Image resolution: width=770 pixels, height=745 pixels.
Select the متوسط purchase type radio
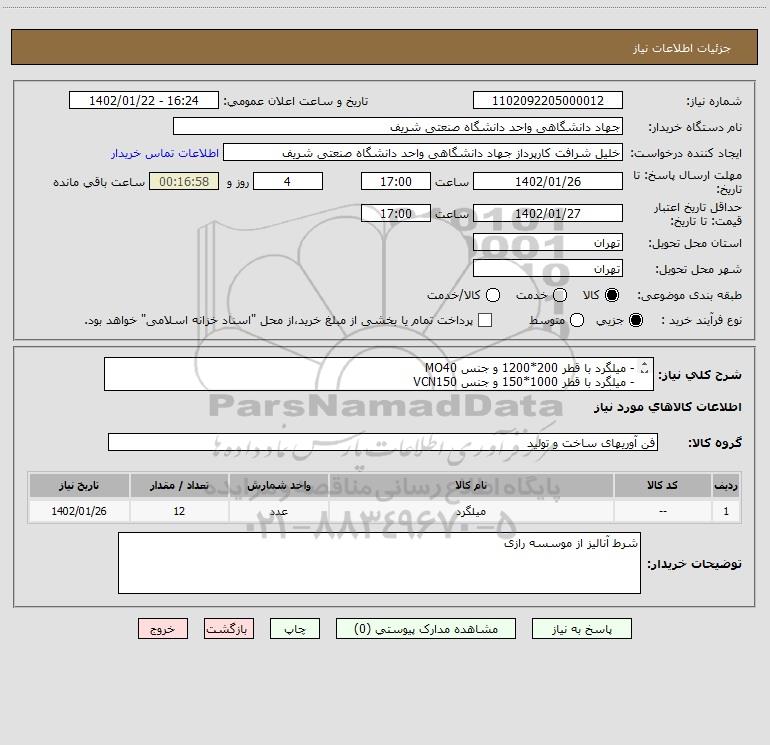tap(577, 320)
